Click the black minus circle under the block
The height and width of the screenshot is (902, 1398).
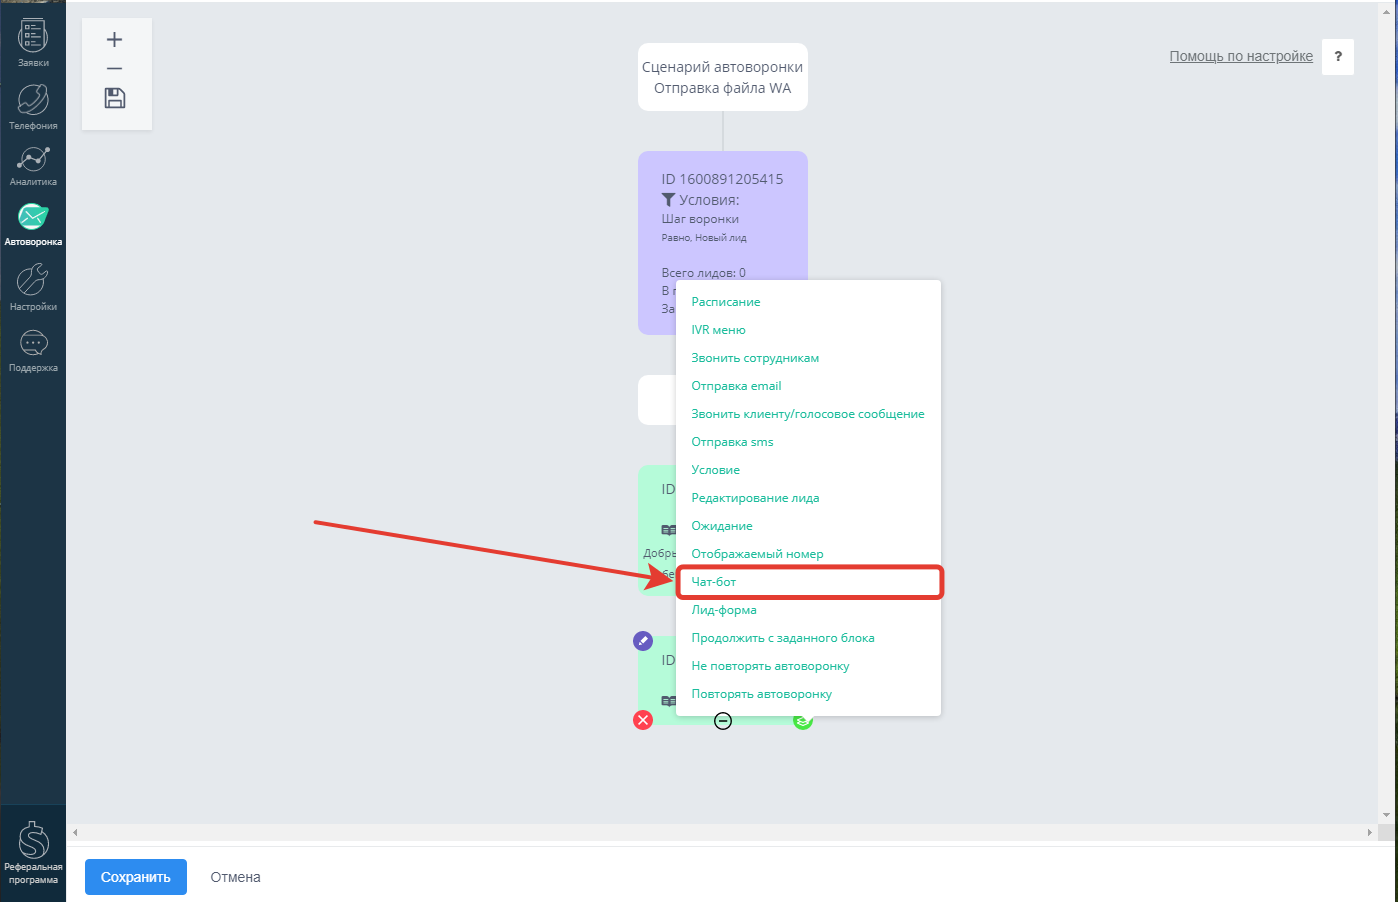[723, 721]
